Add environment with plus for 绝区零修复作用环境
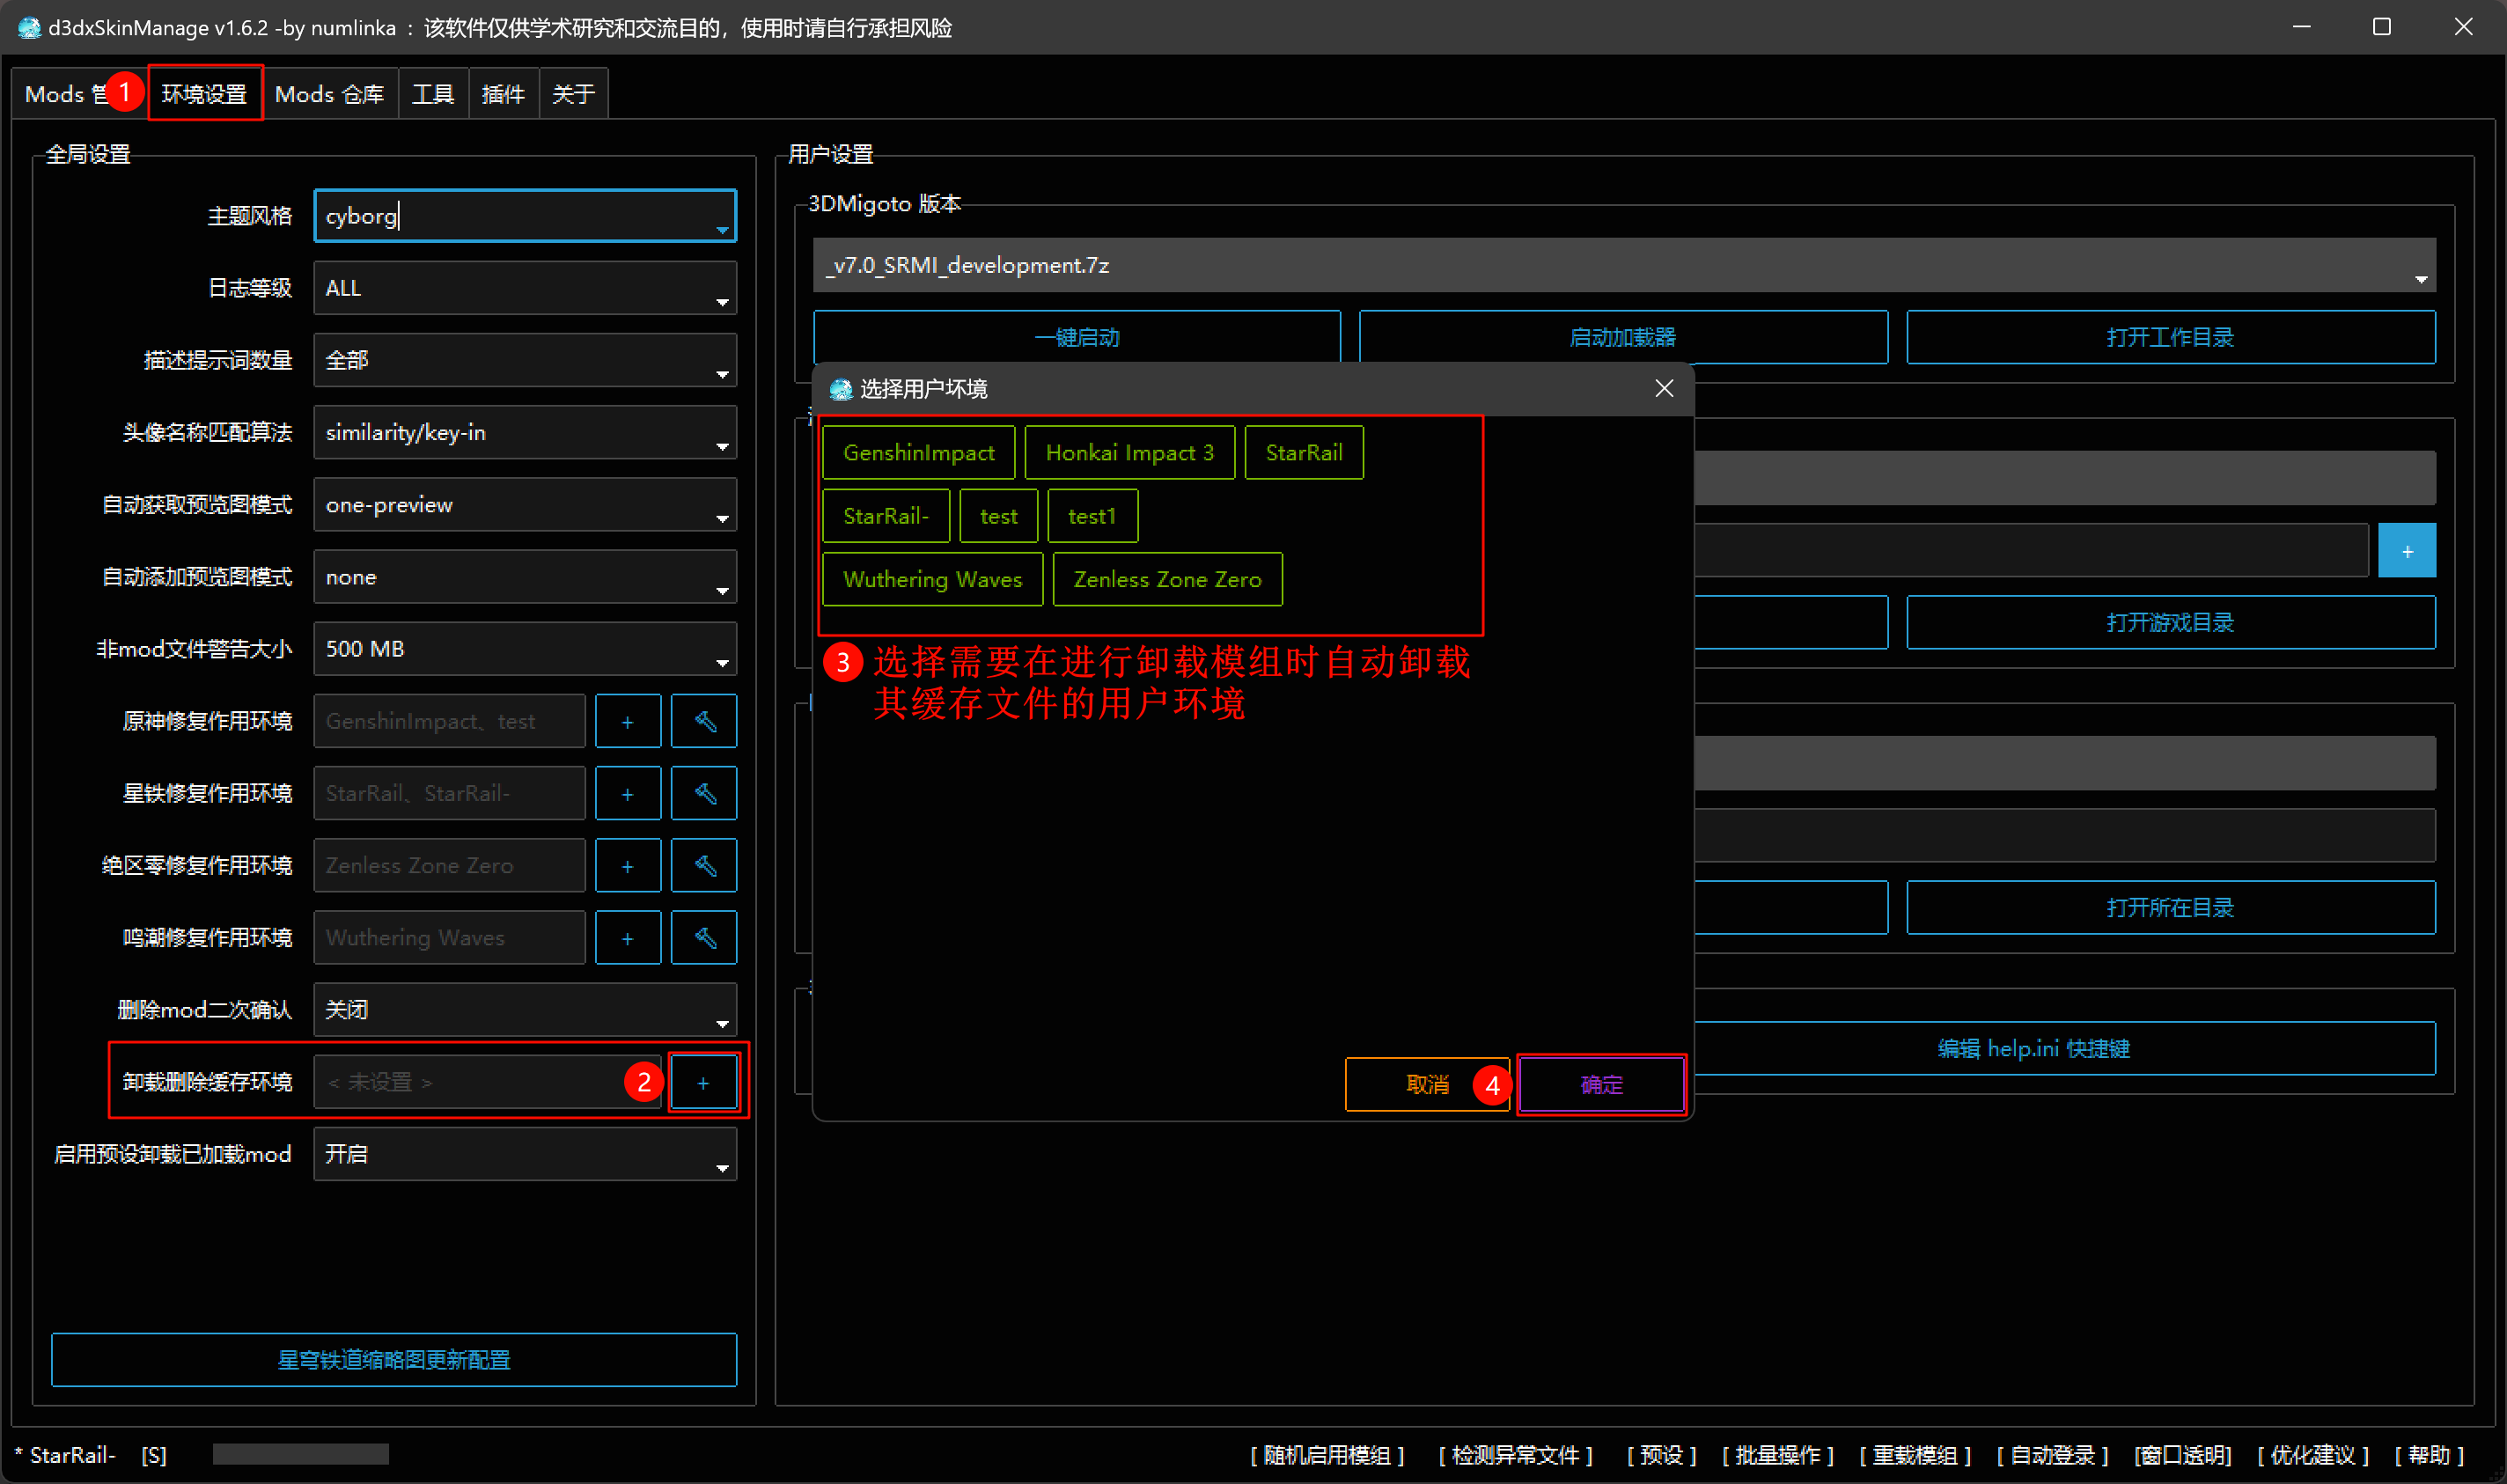Viewport: 2507px width, 1484px height. [628, 865]
